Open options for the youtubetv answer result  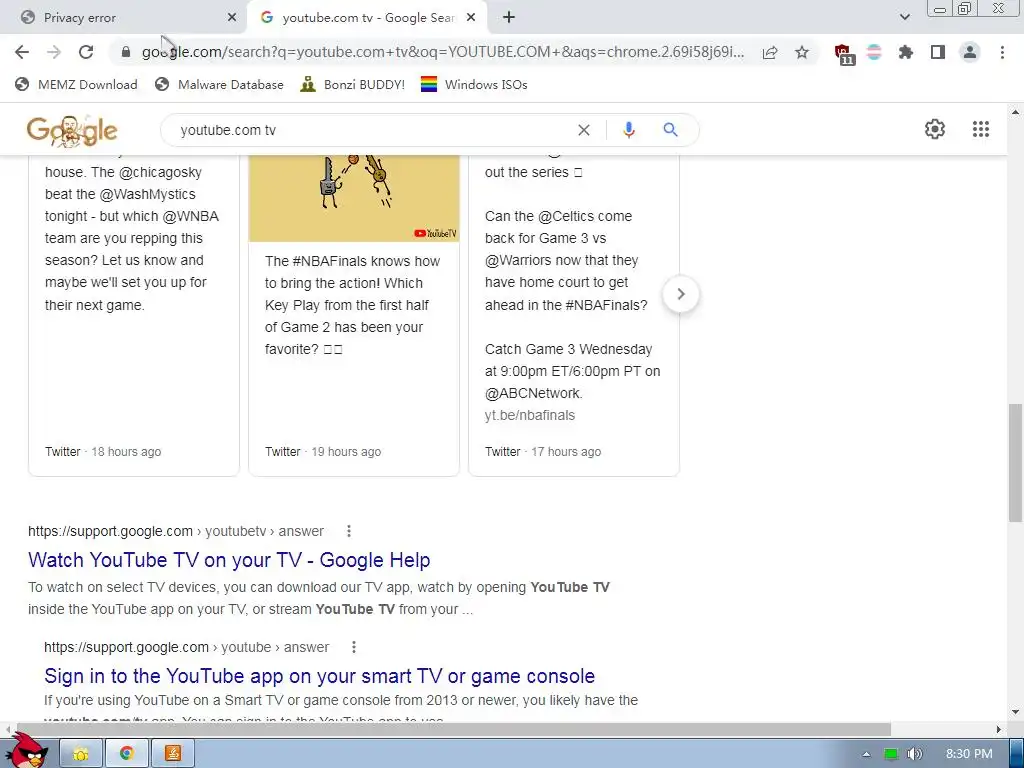[x=349, y=531]
